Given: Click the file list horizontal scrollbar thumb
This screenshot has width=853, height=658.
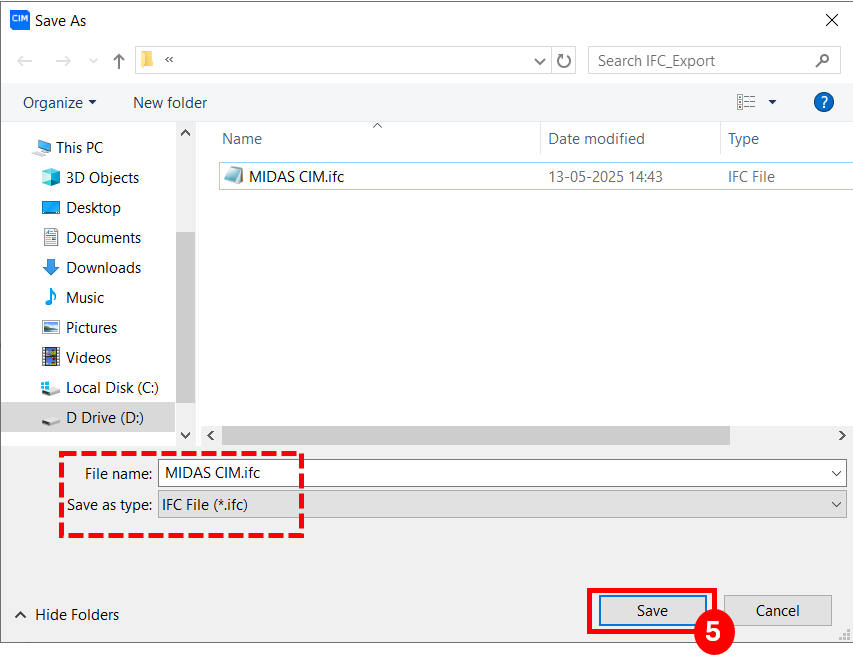Looking at the screenshot, I should [x=476, y=436].
